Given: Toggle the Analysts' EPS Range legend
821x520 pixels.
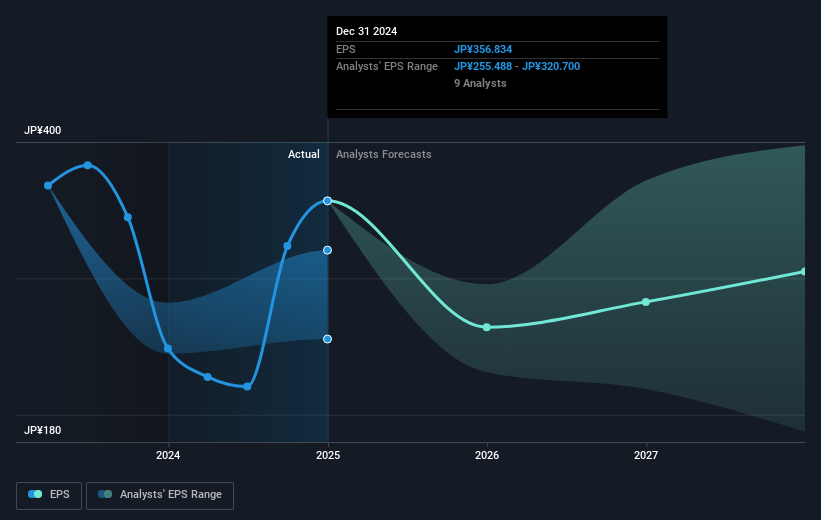Looking at the screenshot, I should 160,495.
